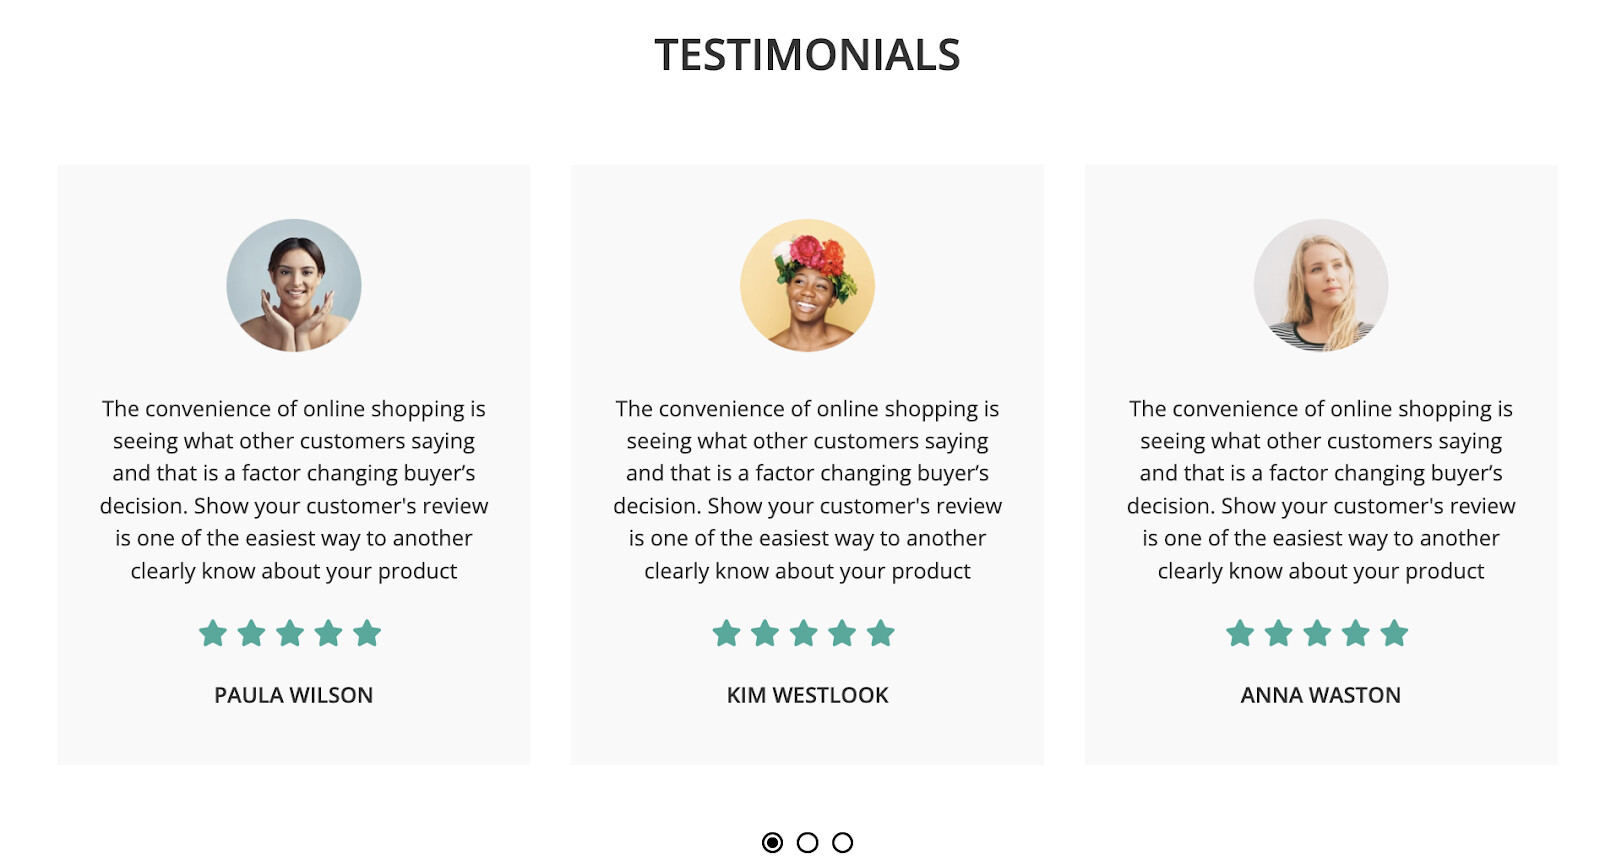The height and width of the screenshot is (860, 1600).
Task: Click Kim Westlook's fourth rating star
Action: (842, 633)
